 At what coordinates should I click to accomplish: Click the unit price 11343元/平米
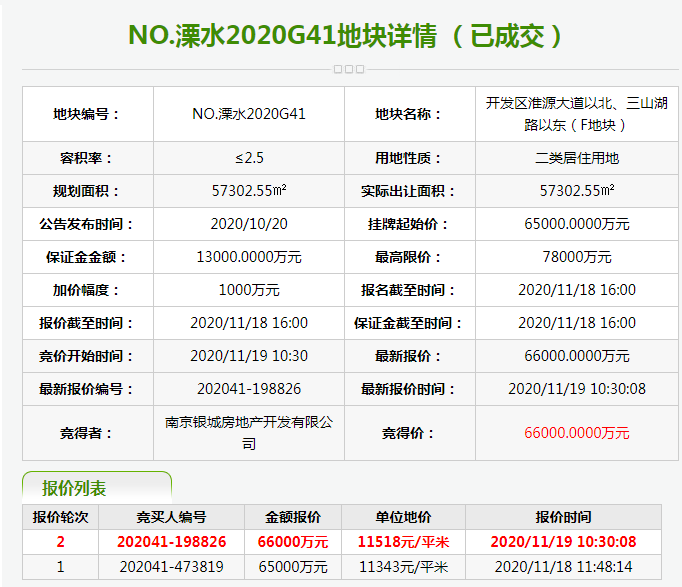coord(404,567)
